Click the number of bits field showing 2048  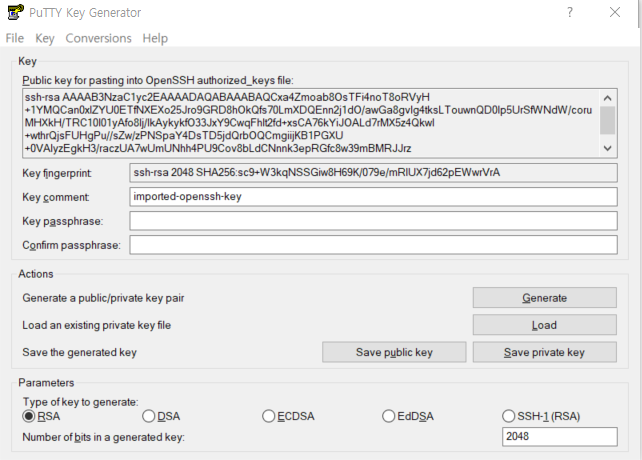click(560, 437)
